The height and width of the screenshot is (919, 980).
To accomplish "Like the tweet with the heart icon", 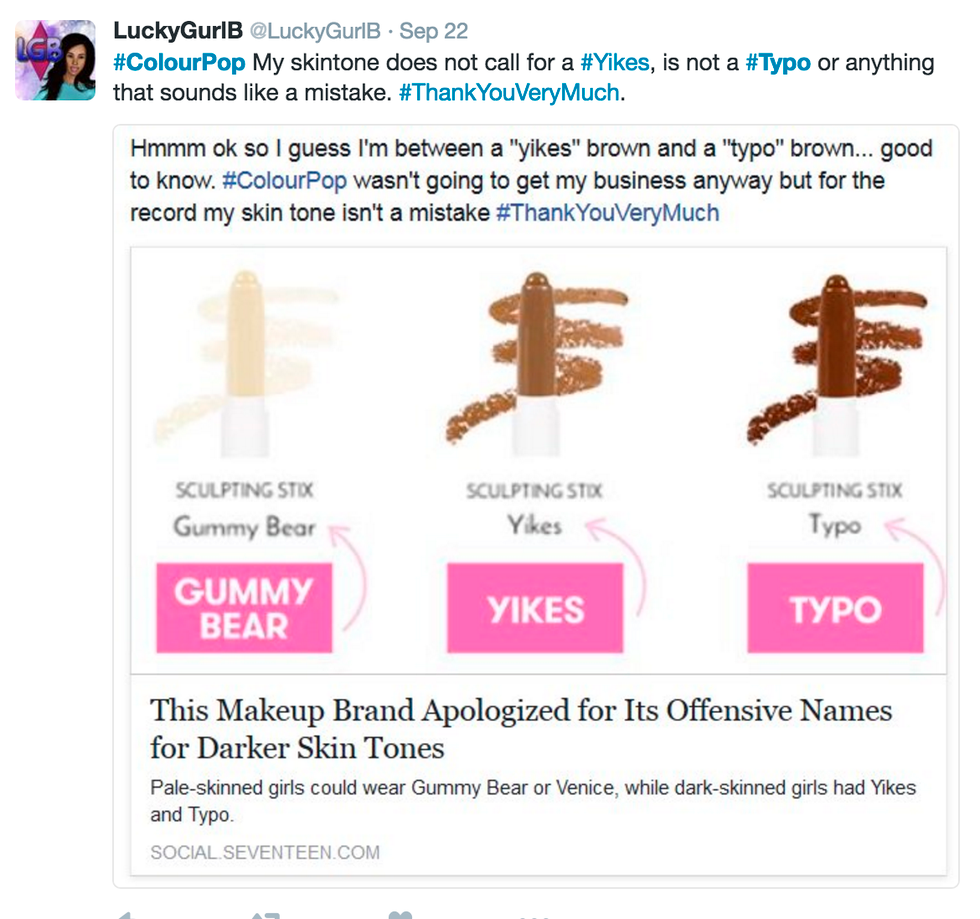I will click(400, 914).
